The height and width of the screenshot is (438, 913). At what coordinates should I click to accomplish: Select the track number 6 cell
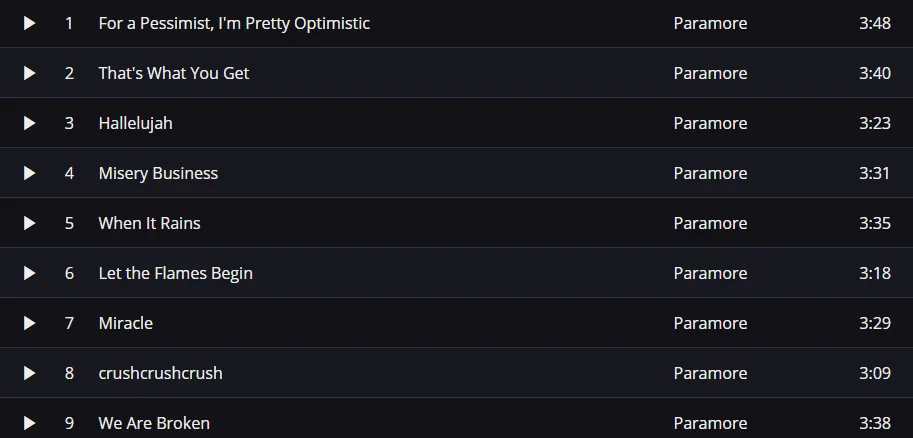69,273
